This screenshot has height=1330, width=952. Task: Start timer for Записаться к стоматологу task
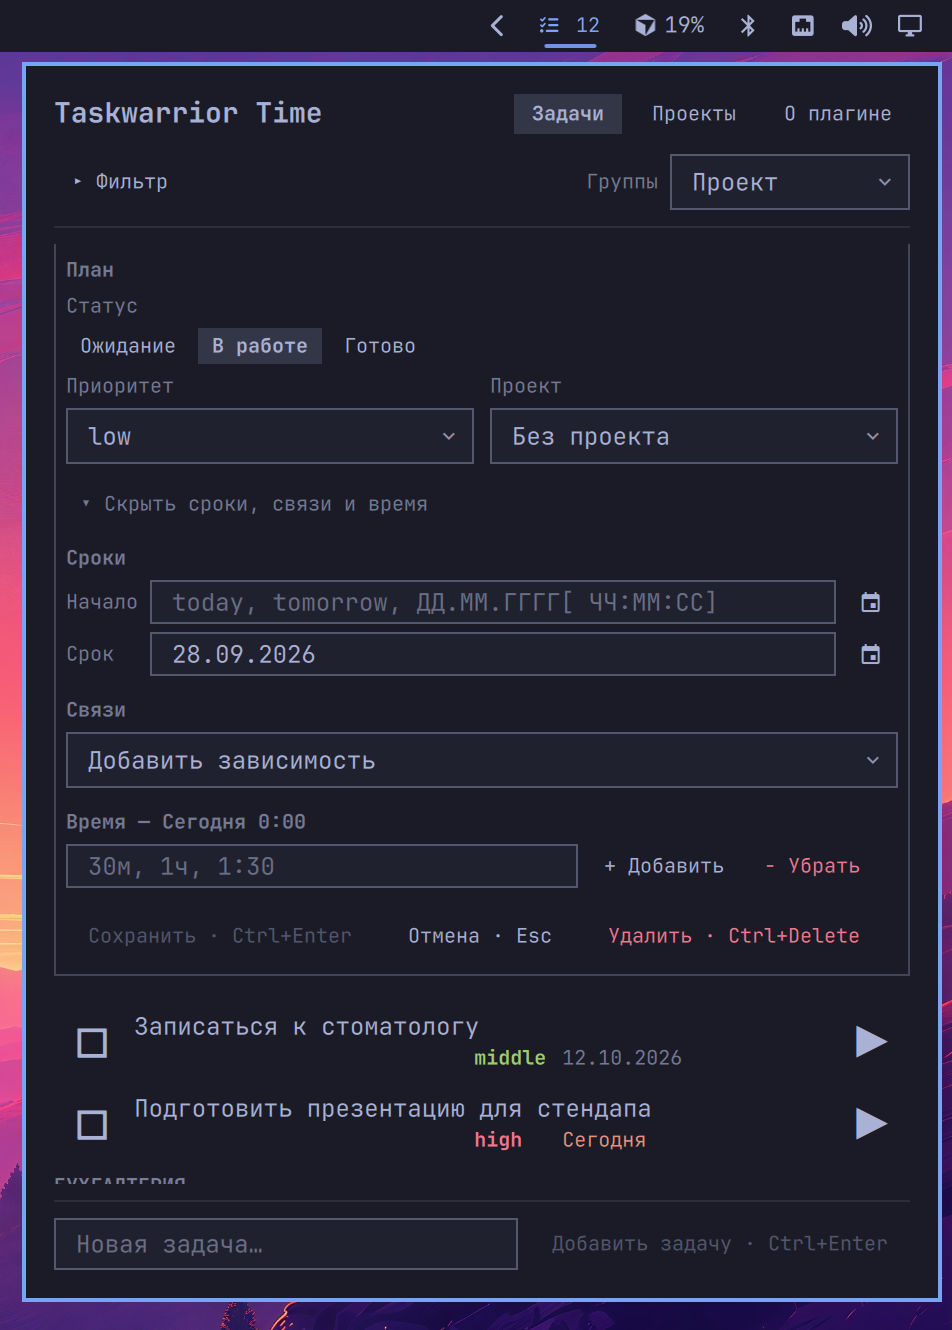[871, 1041]
